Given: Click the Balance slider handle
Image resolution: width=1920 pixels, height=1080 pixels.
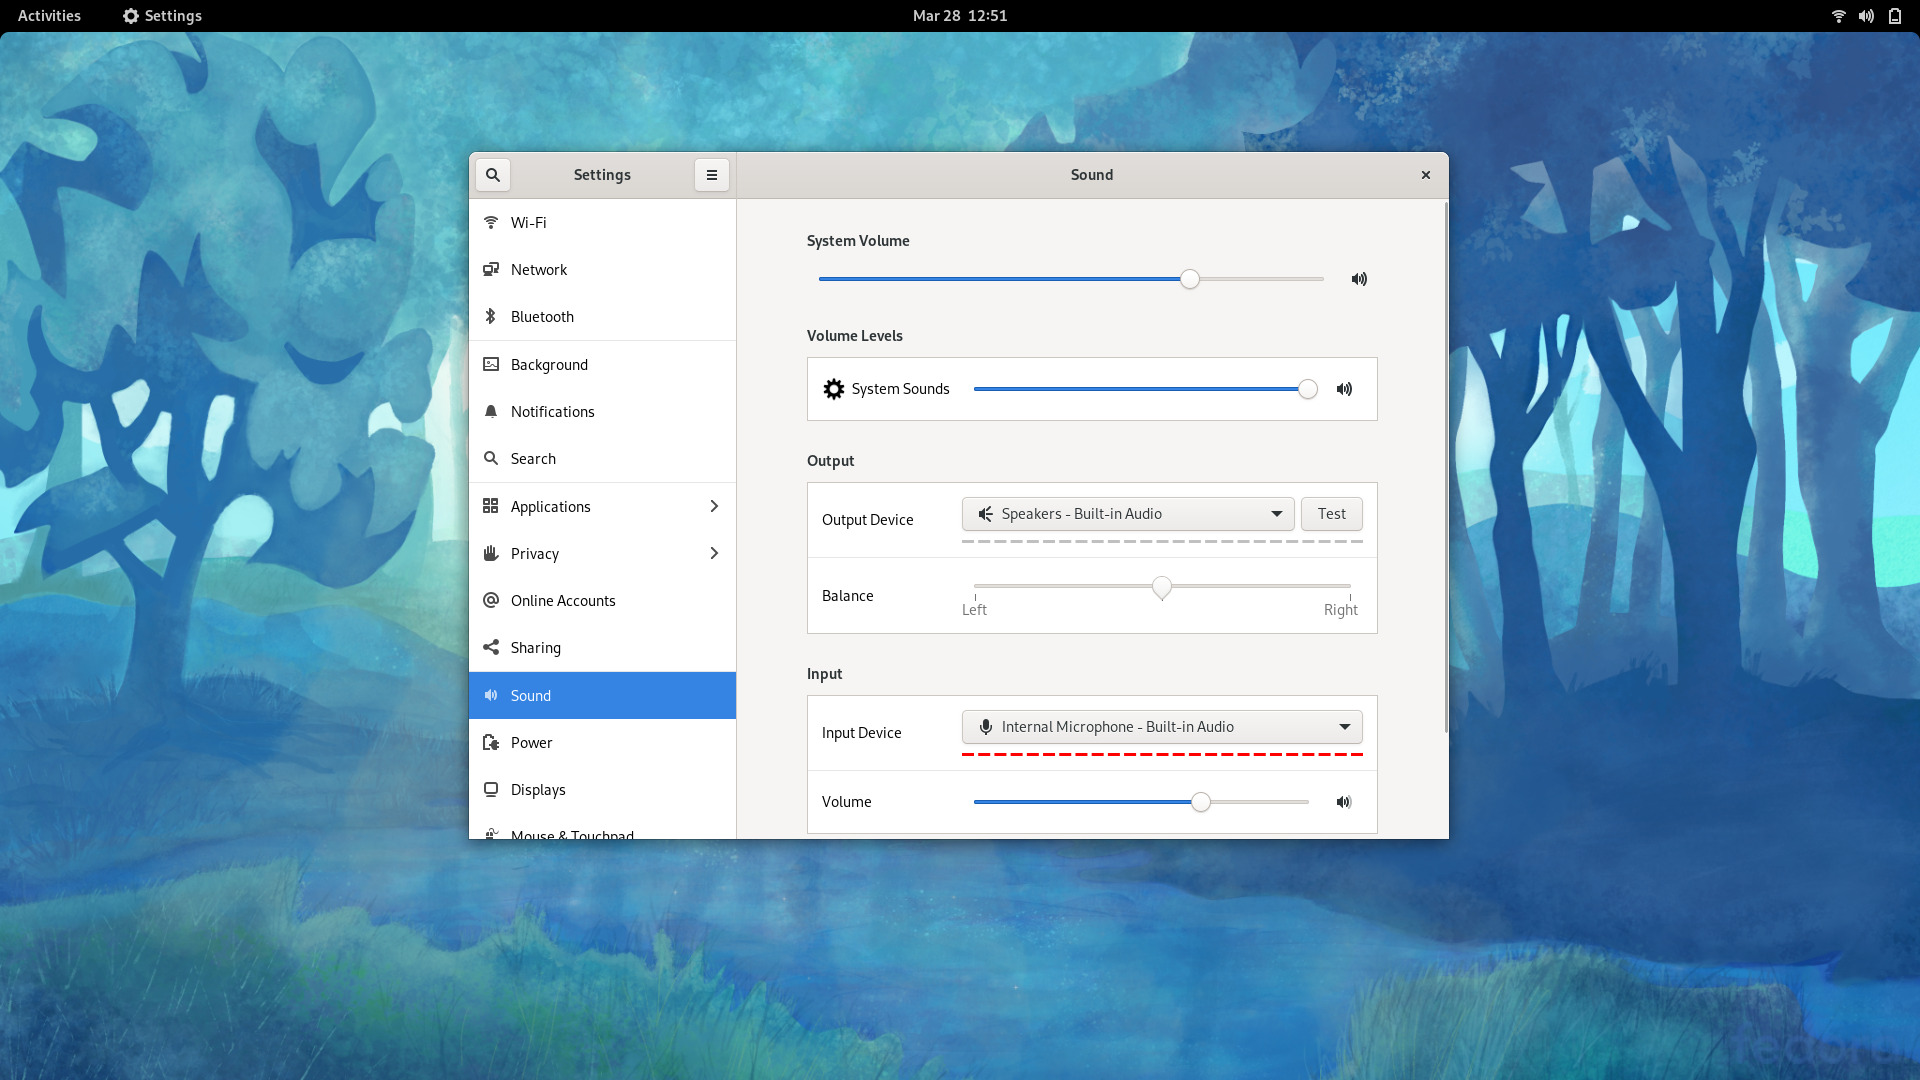Looking at the screenshot, I should coord(1161,587).
